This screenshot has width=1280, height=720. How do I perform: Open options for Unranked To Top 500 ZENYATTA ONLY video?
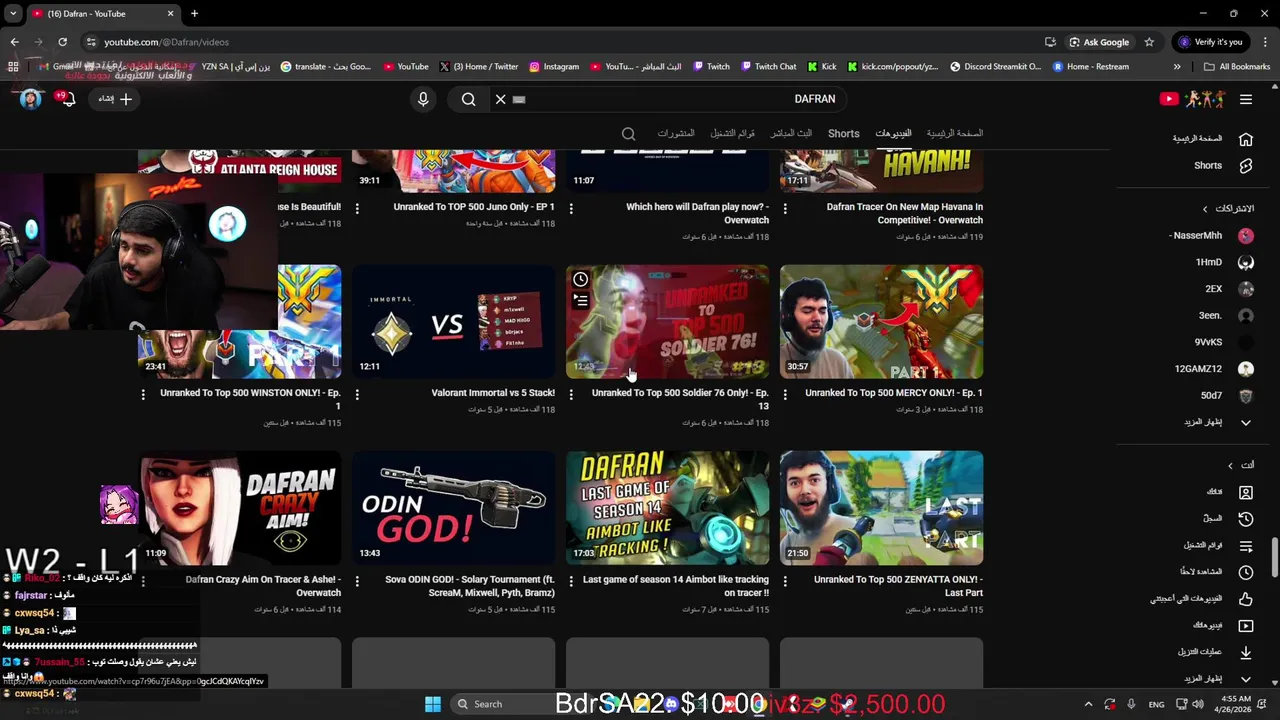pos(785,580)
